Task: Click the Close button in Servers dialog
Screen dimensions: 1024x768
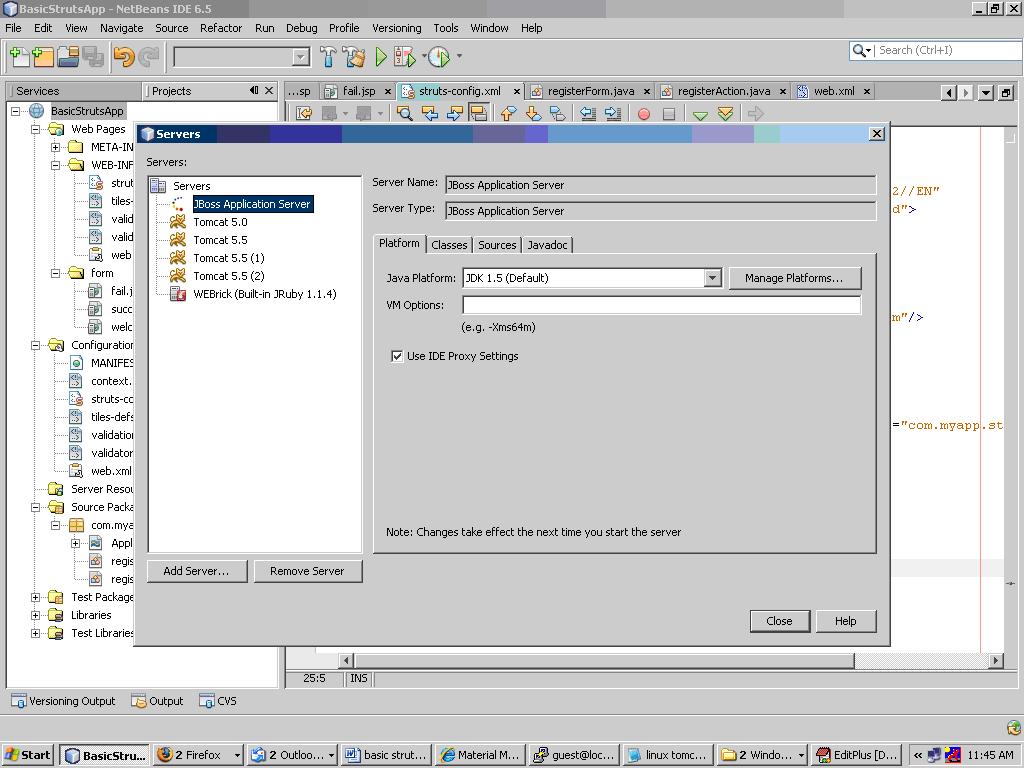Action: [779, 621]
